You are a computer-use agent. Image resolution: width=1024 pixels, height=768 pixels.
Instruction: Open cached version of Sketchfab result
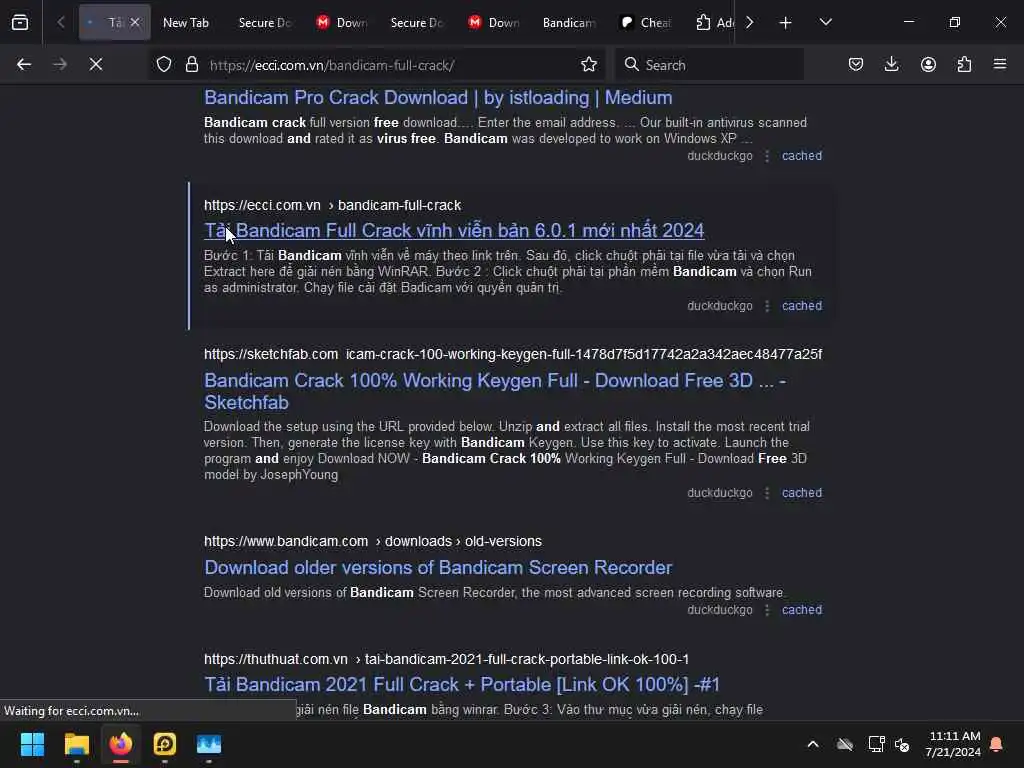coord(802,493)
